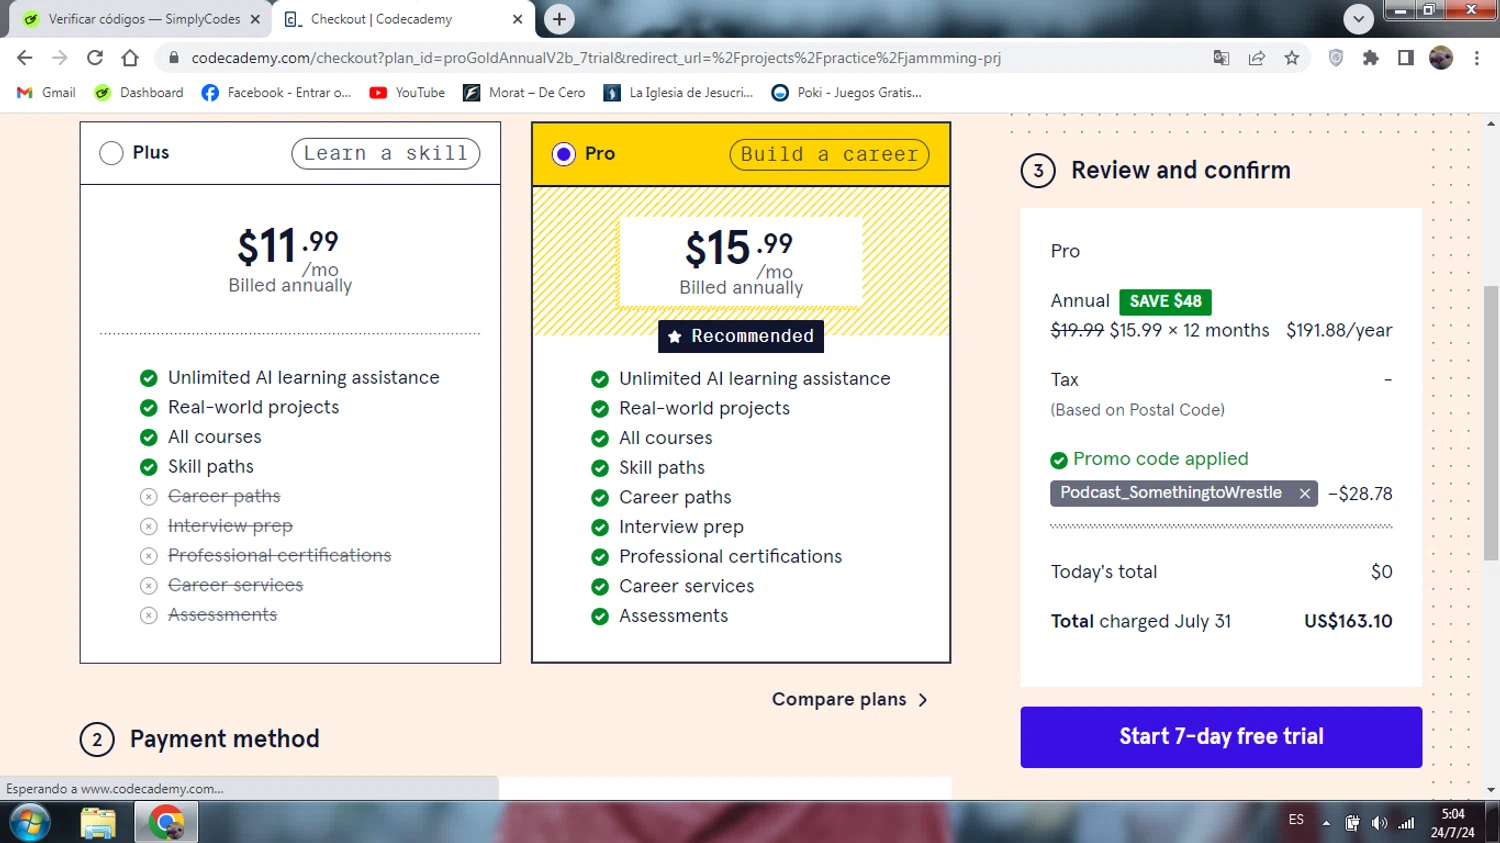Open the Poki - Juegos Gratis bookmark
The image size is (1500, 843).
(x=846, y=92)
